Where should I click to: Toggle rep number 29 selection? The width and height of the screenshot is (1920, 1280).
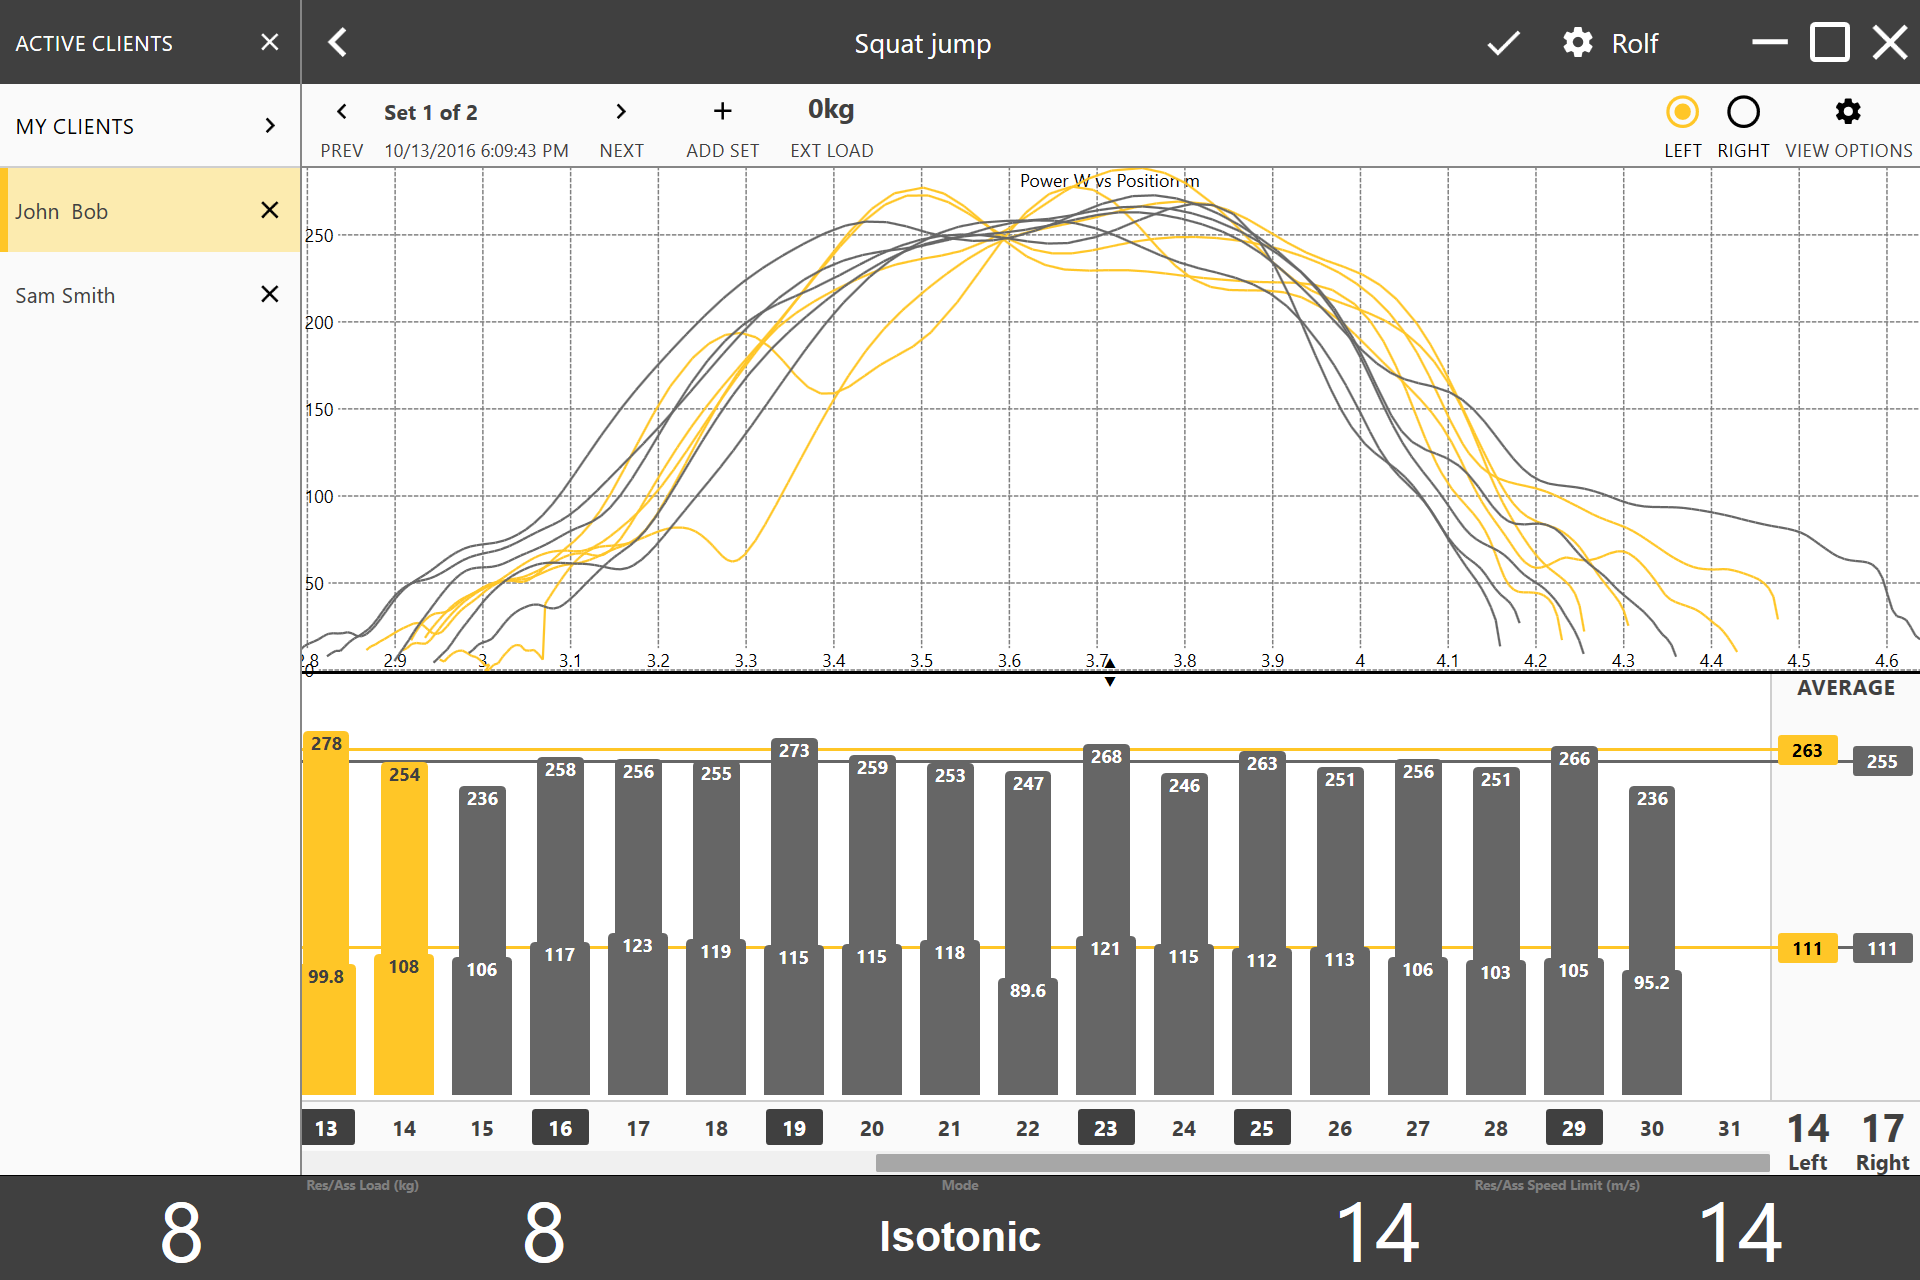[1574, 1128]
